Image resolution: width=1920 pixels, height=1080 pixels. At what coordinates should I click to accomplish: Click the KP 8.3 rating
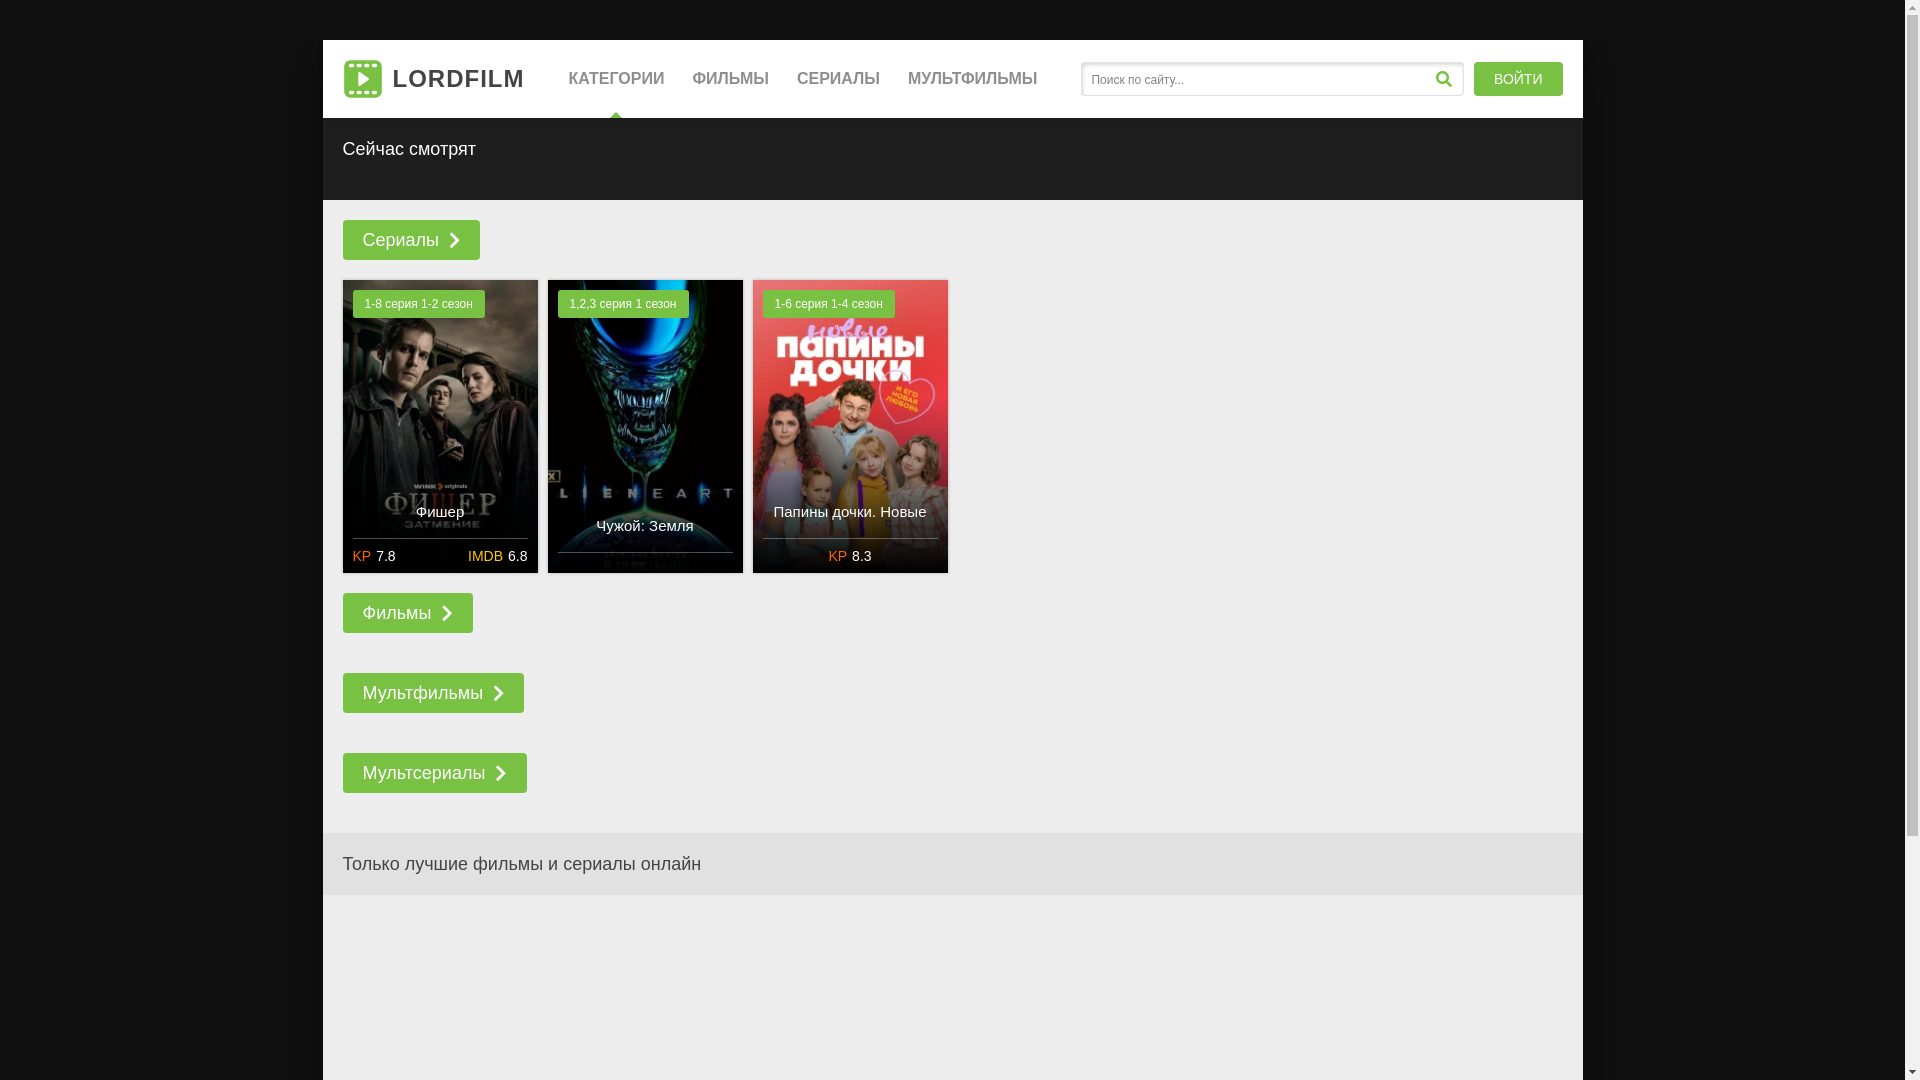point(850,556)
